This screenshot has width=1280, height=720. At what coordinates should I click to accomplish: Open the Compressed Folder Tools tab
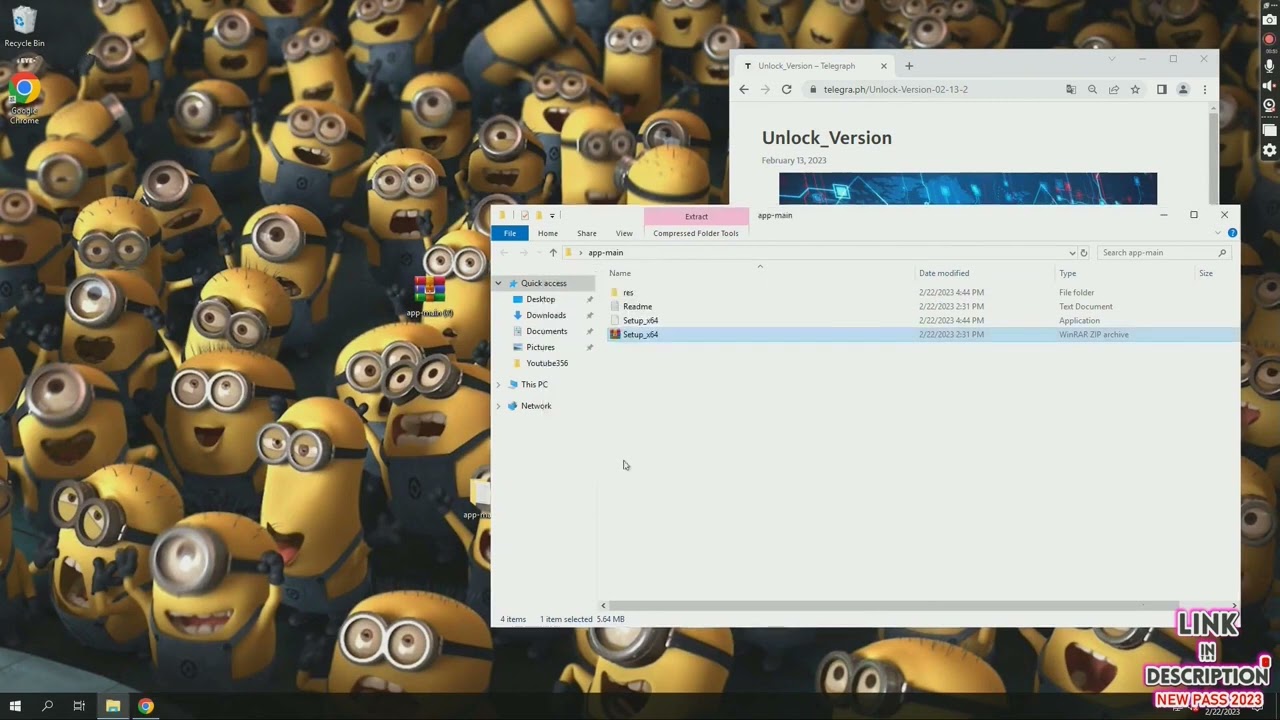click(696, 233)
